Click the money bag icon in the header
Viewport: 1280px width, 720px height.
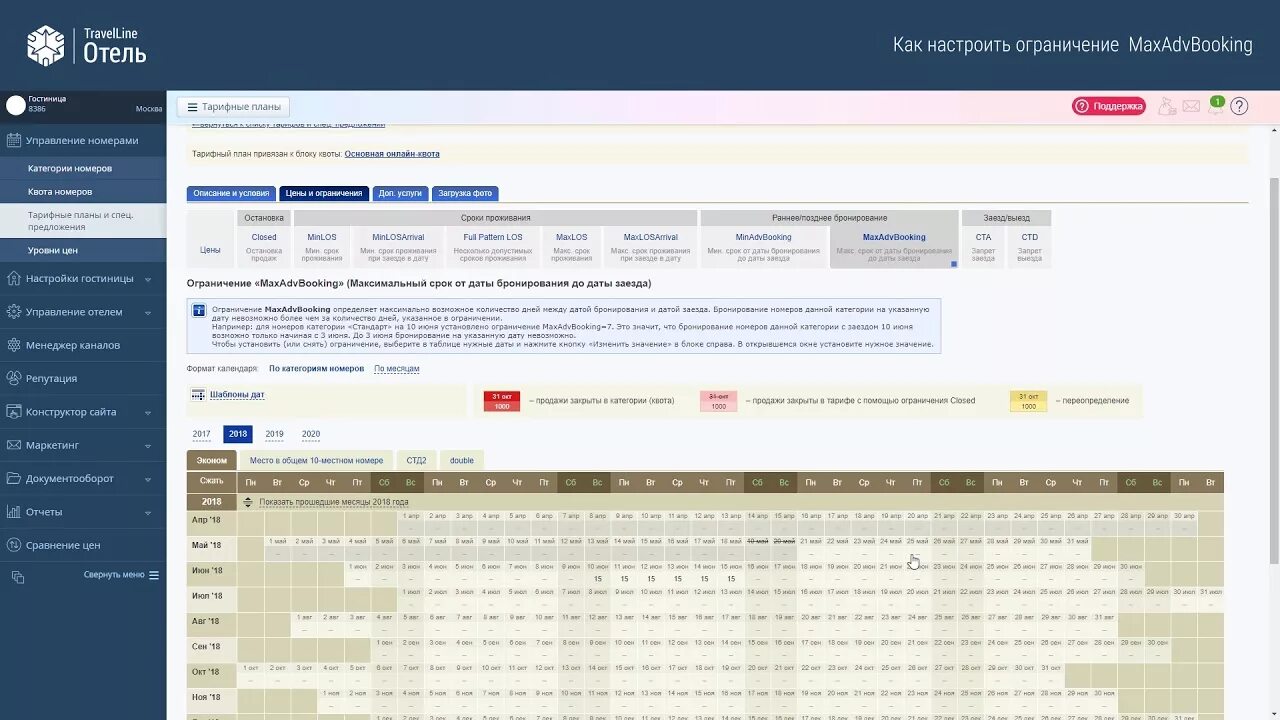click(x=1166, y=106)
